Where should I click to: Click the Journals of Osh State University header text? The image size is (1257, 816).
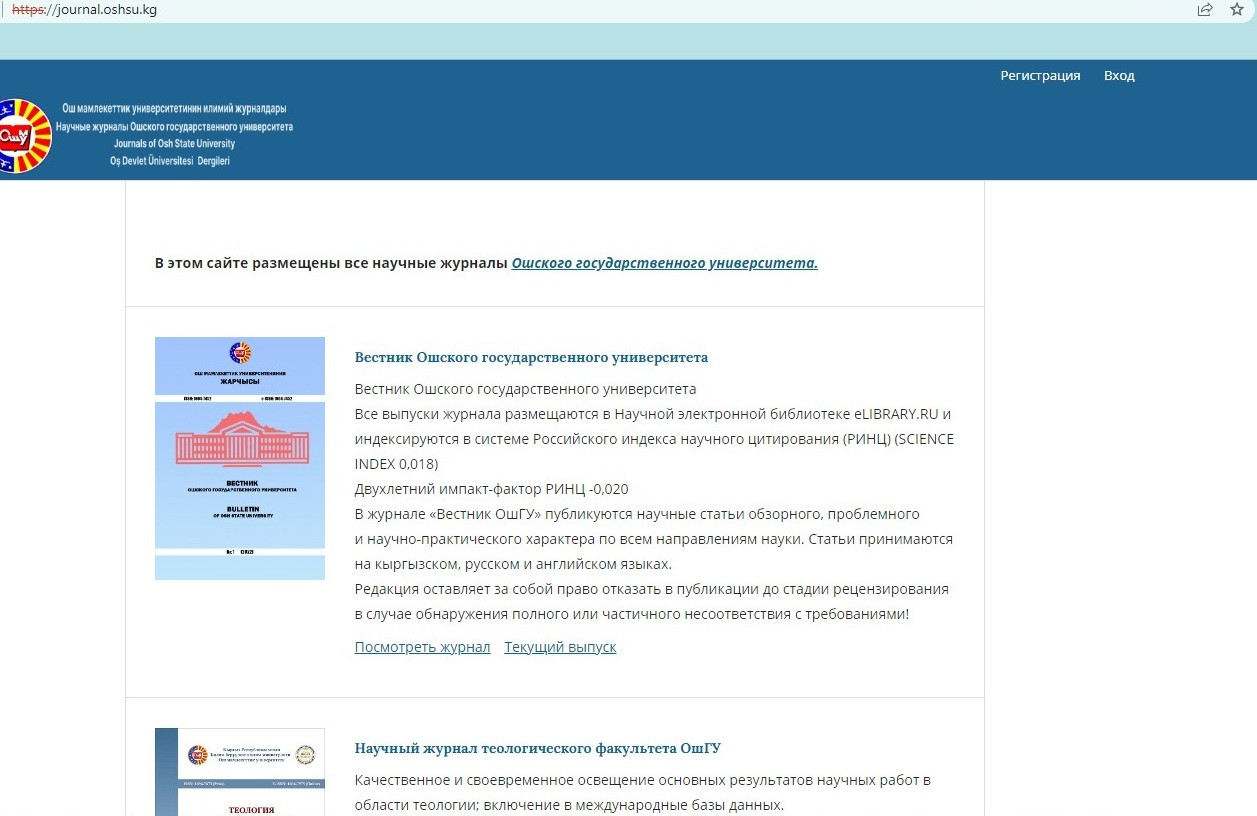tap(174, 144)
